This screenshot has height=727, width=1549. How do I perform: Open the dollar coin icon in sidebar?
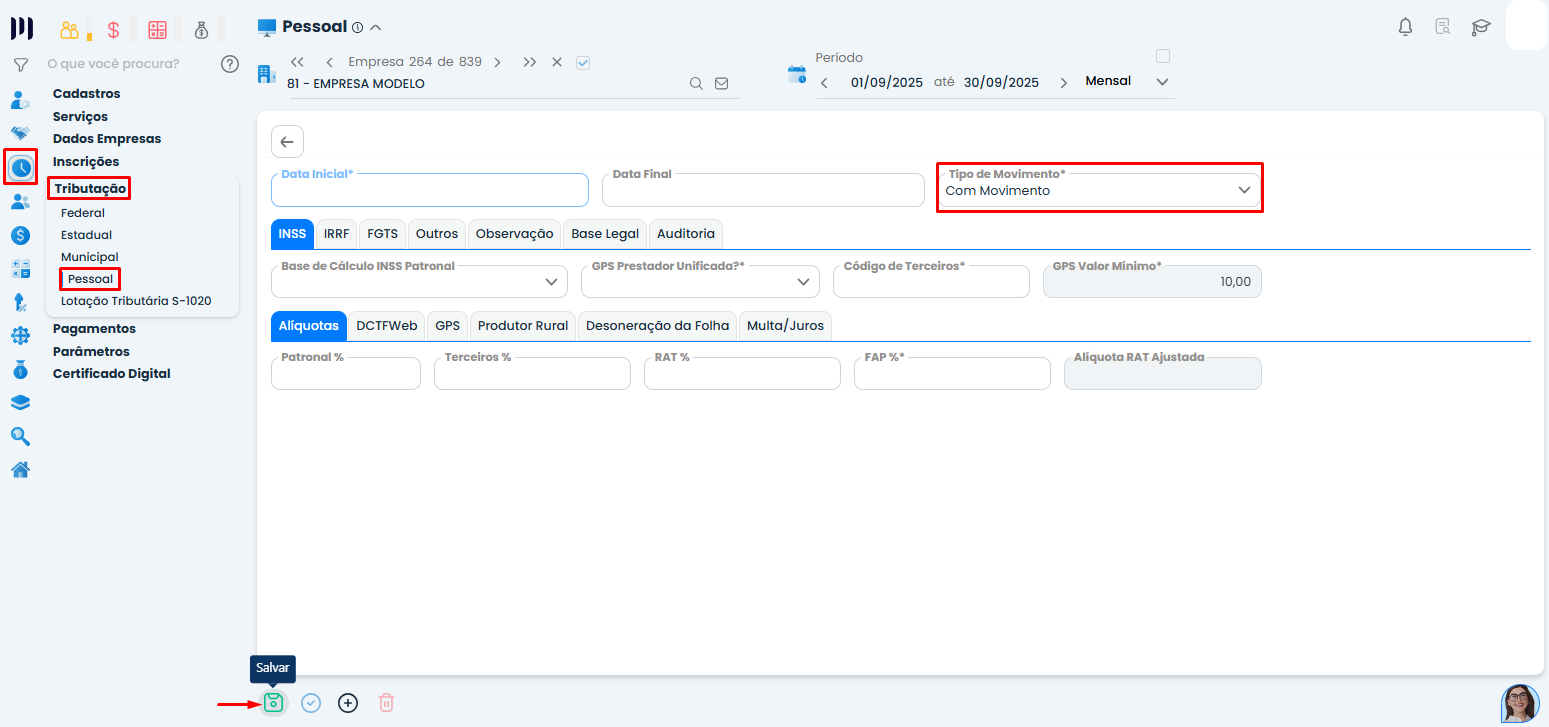pyautogui.click(x=20, y=235)
